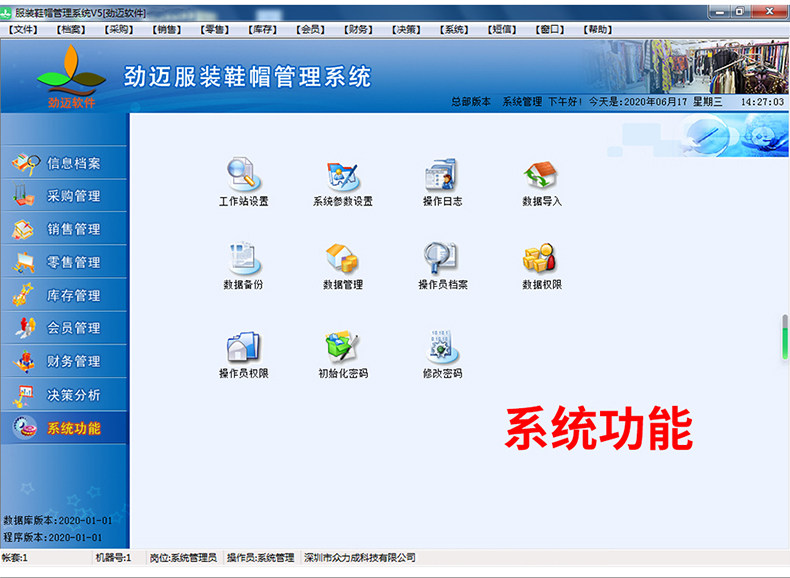Image resolution: width=790 pixels, height=578 pixels.
Task: Click the 劲迈软件 logo
Action: click(x=71, y=77)
